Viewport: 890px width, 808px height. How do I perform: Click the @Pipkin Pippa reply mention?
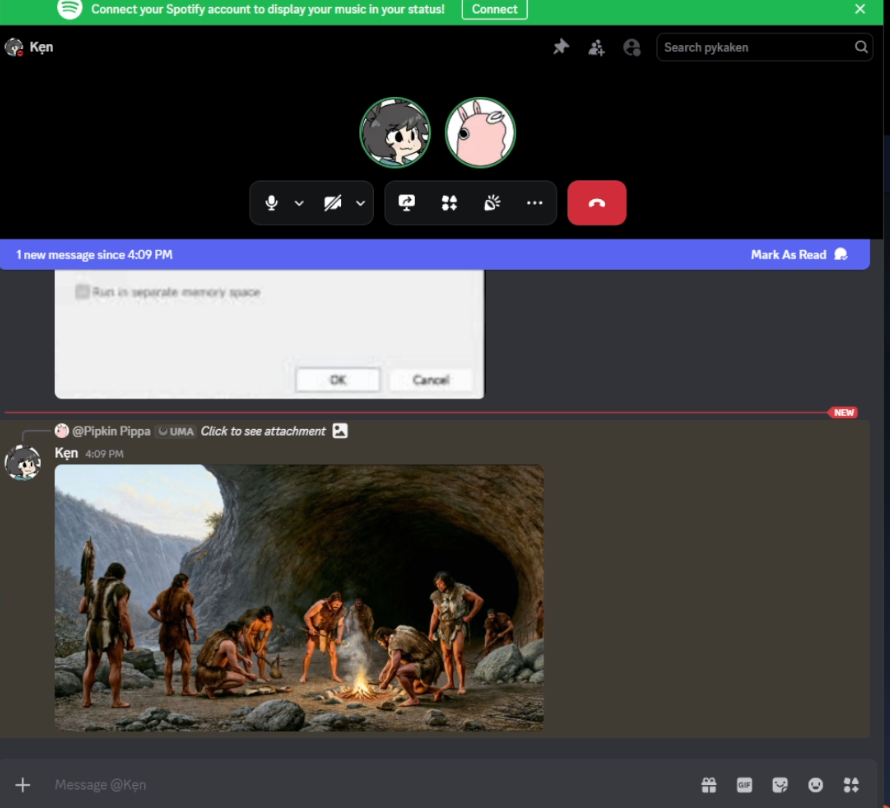tap(111, 431)
